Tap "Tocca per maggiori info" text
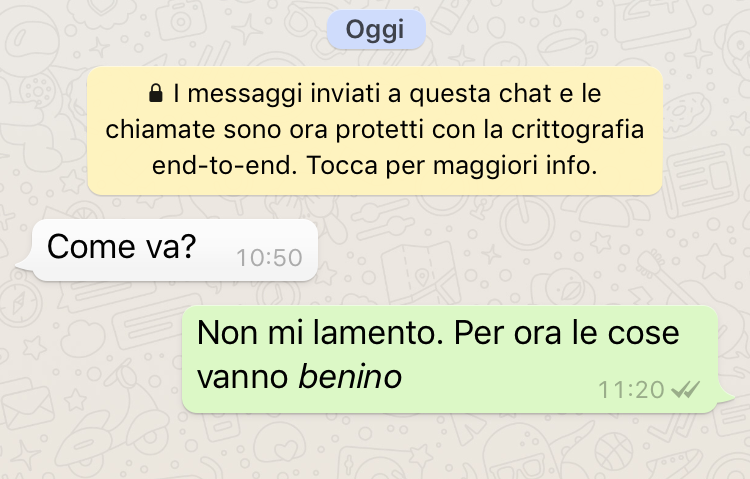Image resolution: width=750 pixels, height=479 pixels. 452,166
